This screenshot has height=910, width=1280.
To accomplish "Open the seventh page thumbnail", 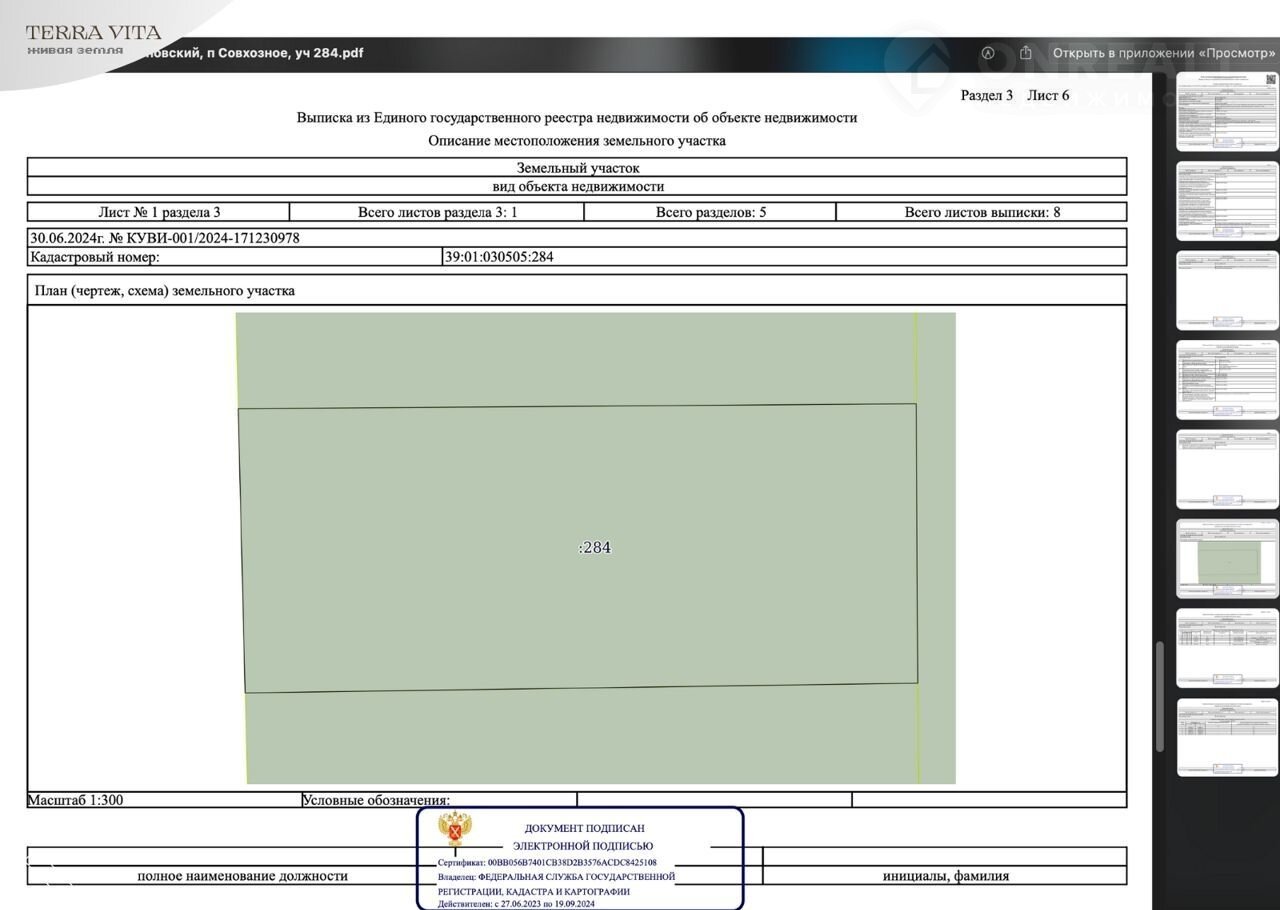I will (x=1227, y=648).
